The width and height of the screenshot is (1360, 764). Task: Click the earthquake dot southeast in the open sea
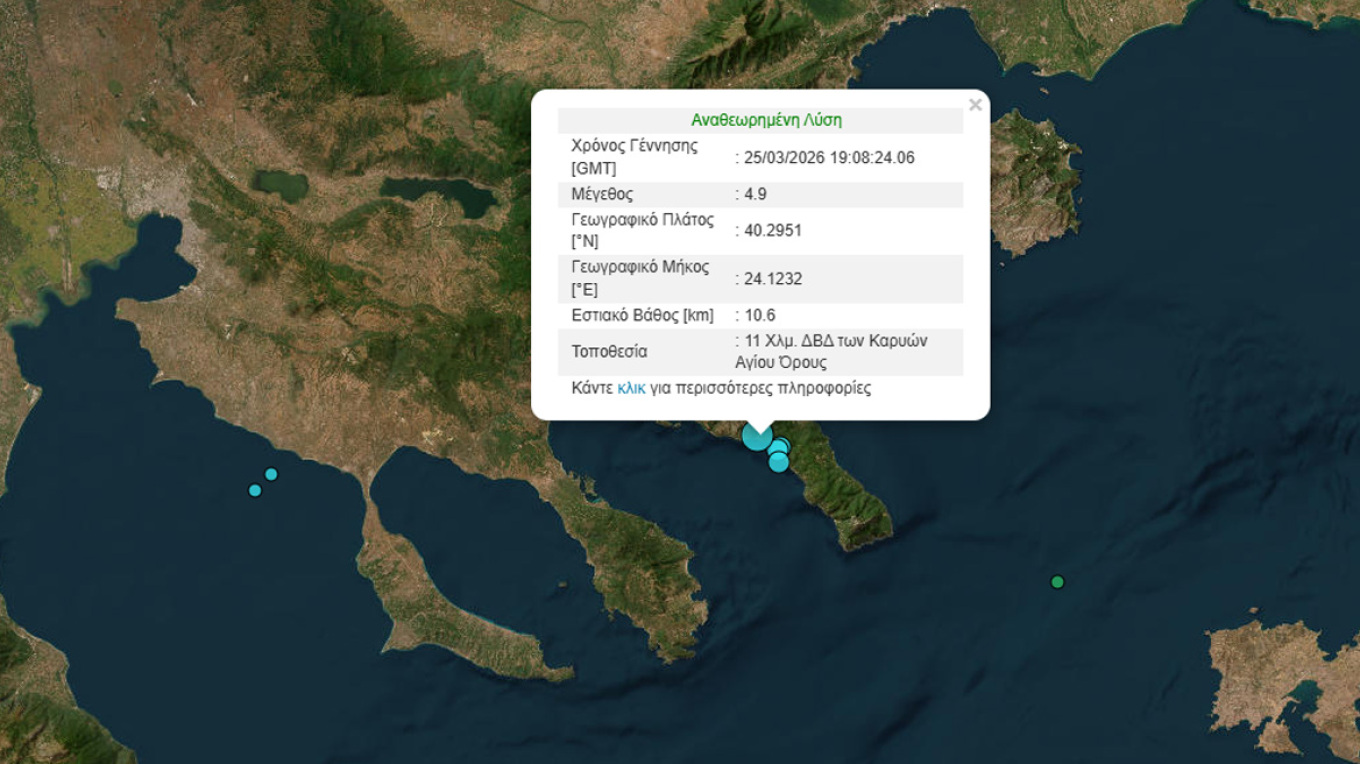pyautogui.click(x=1057, y=580)
